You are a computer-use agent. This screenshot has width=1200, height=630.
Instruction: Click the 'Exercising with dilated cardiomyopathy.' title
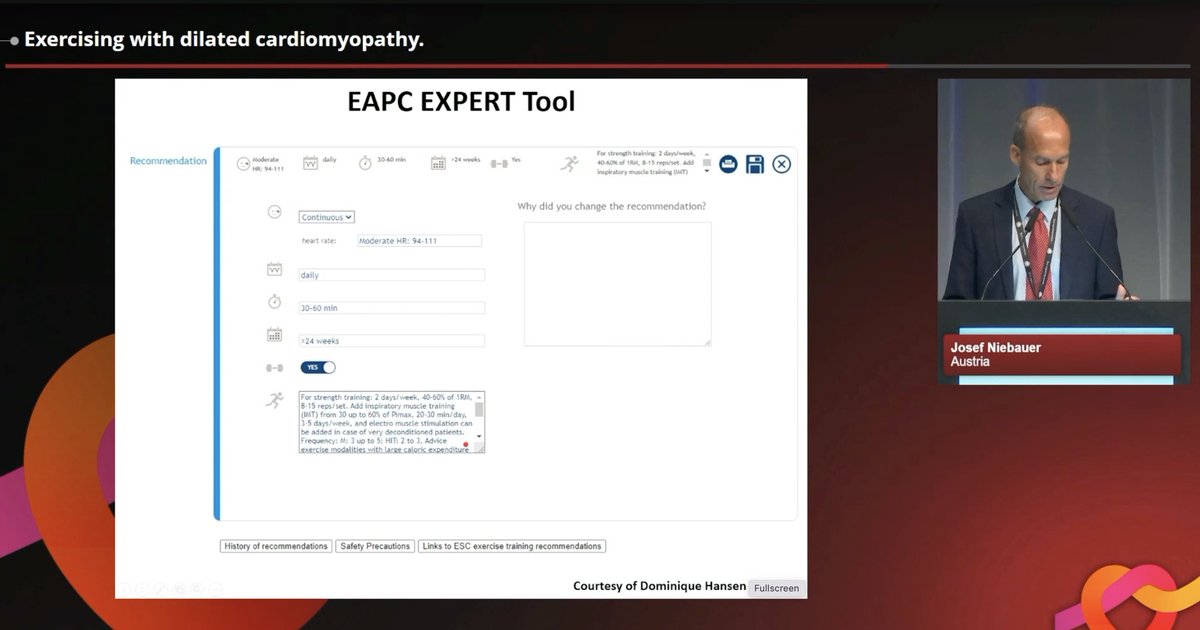click(224, 40)
